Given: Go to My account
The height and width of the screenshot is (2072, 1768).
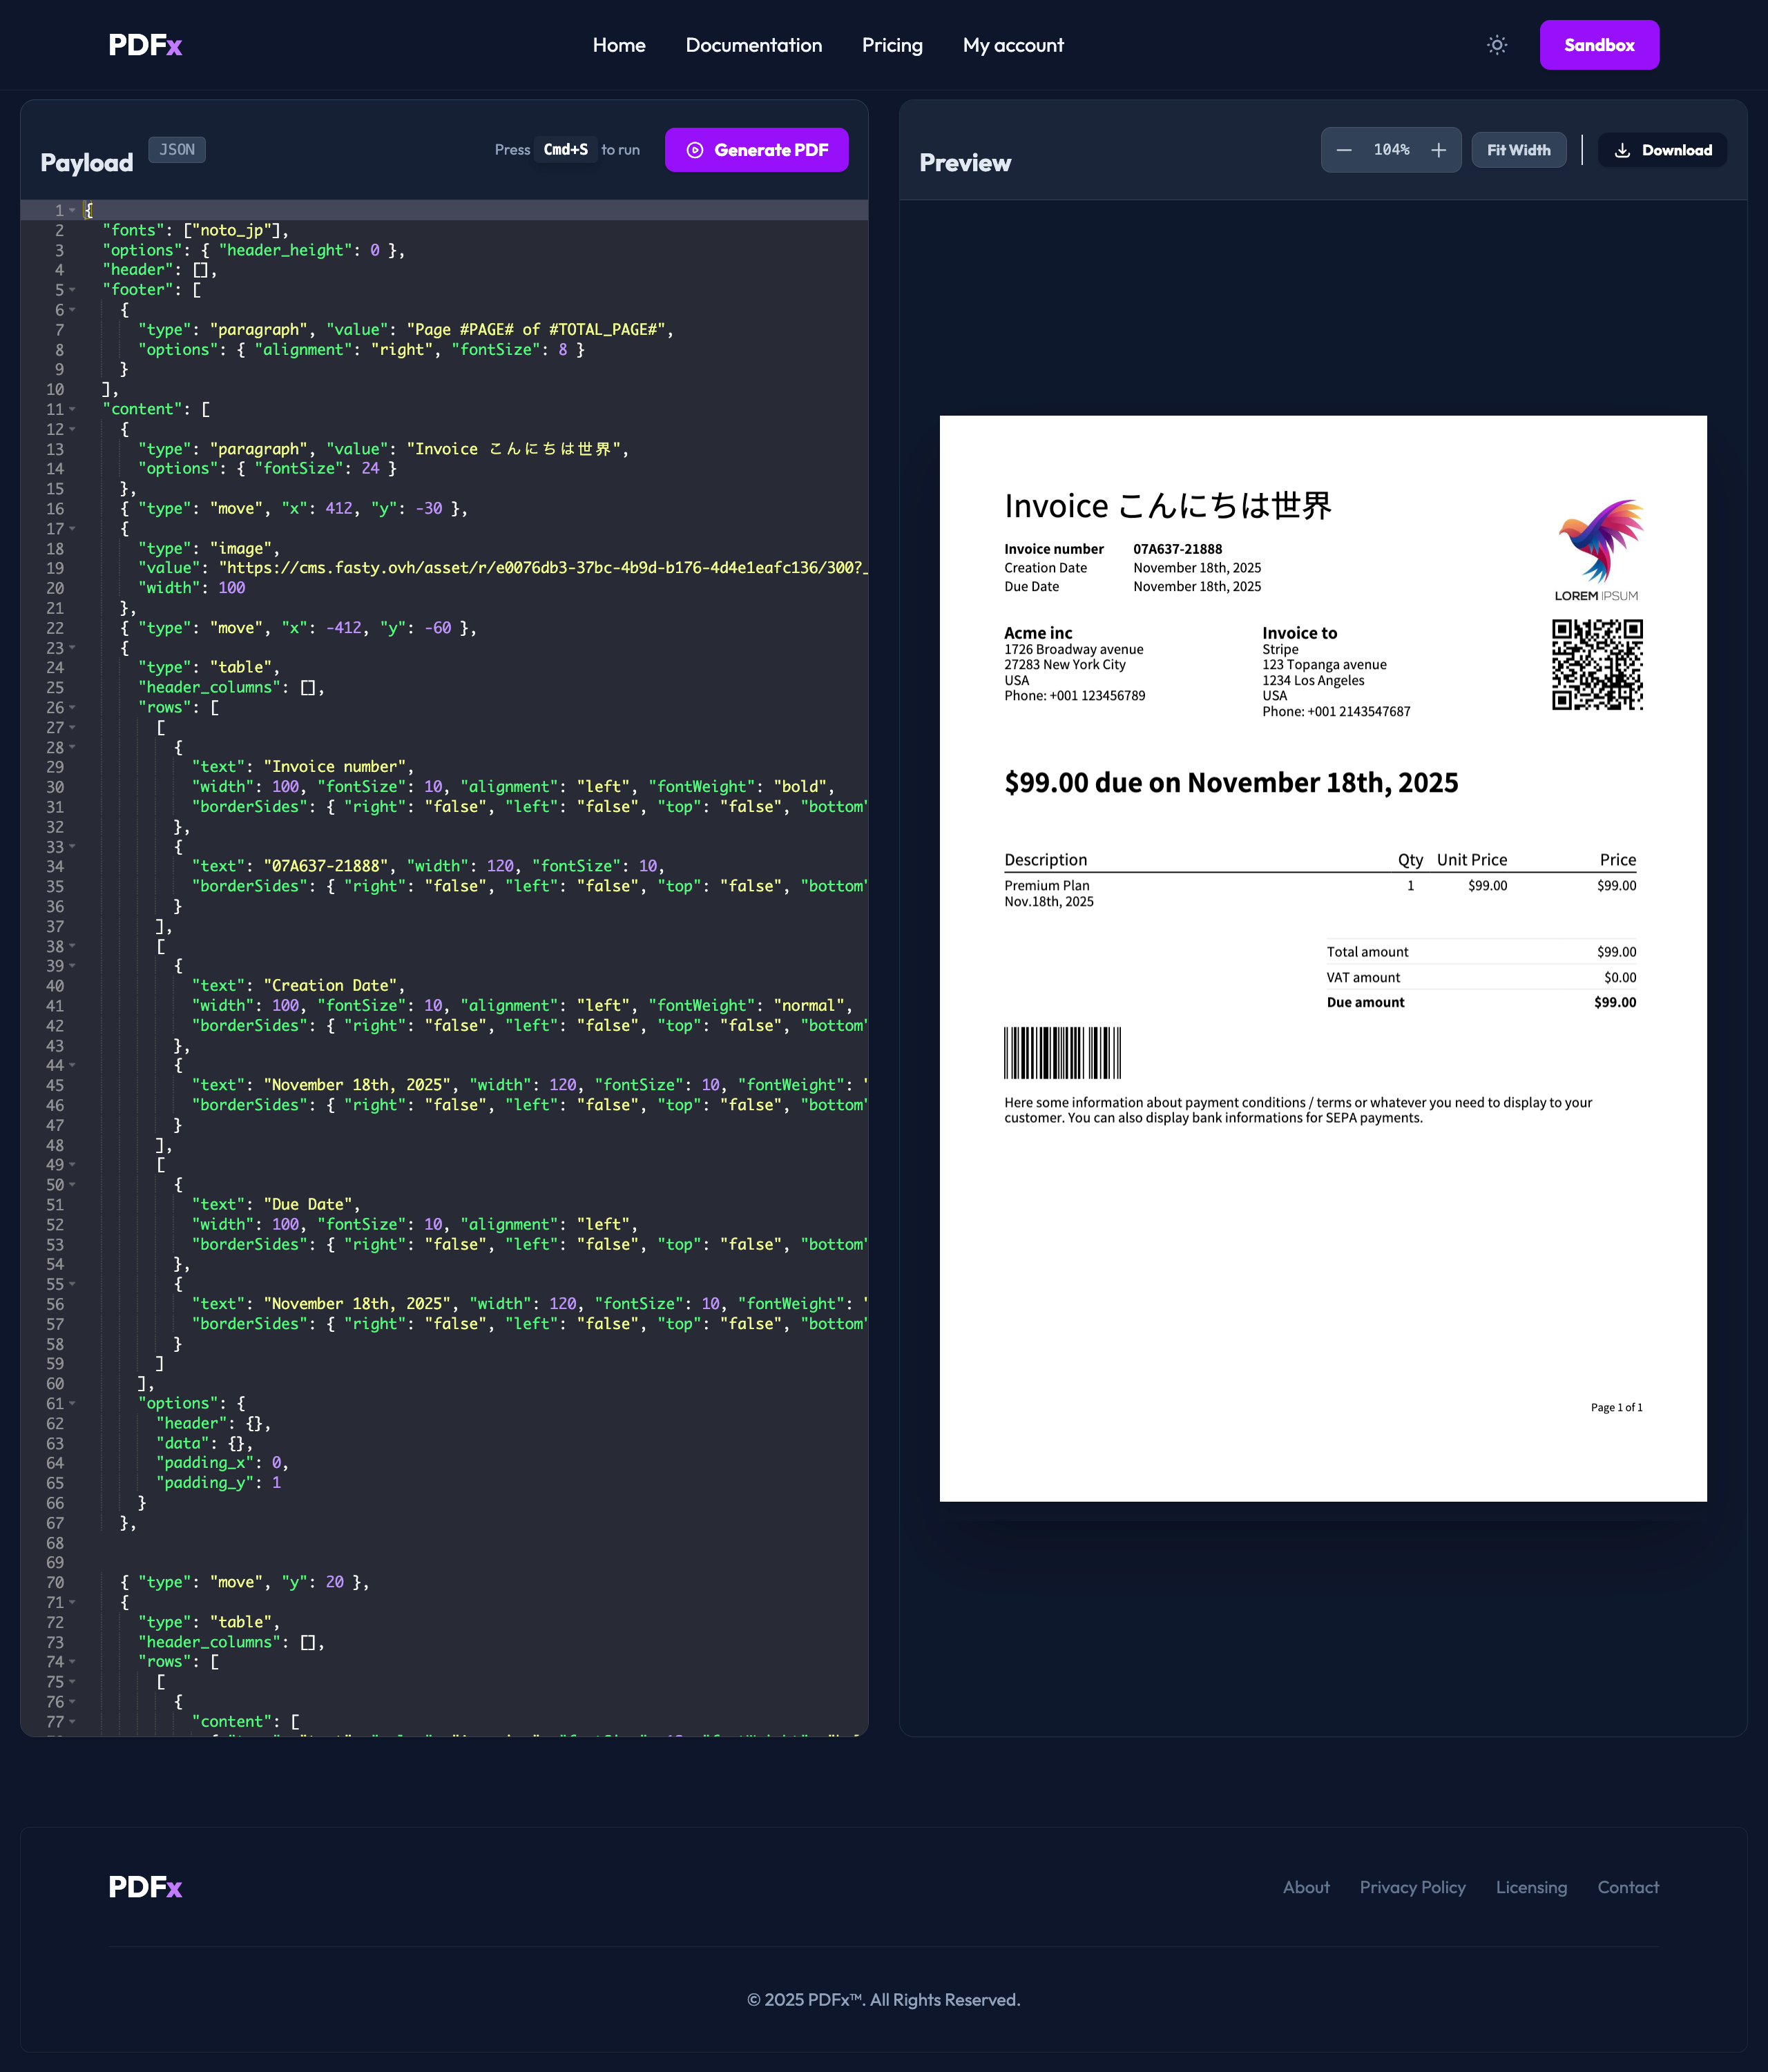Looking at the screenshot, I should pyautogui.click(x=1013, y=45).
